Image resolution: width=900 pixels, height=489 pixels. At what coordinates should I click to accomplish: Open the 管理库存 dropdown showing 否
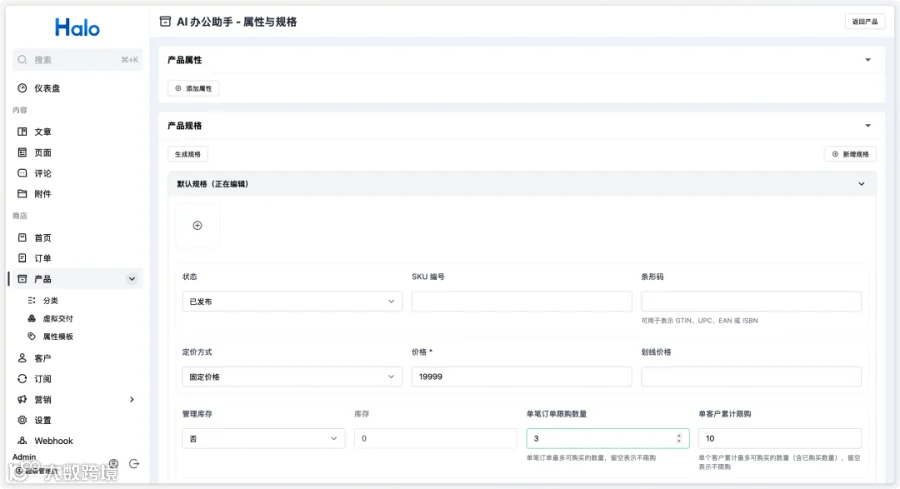click(x=264, y=438)
